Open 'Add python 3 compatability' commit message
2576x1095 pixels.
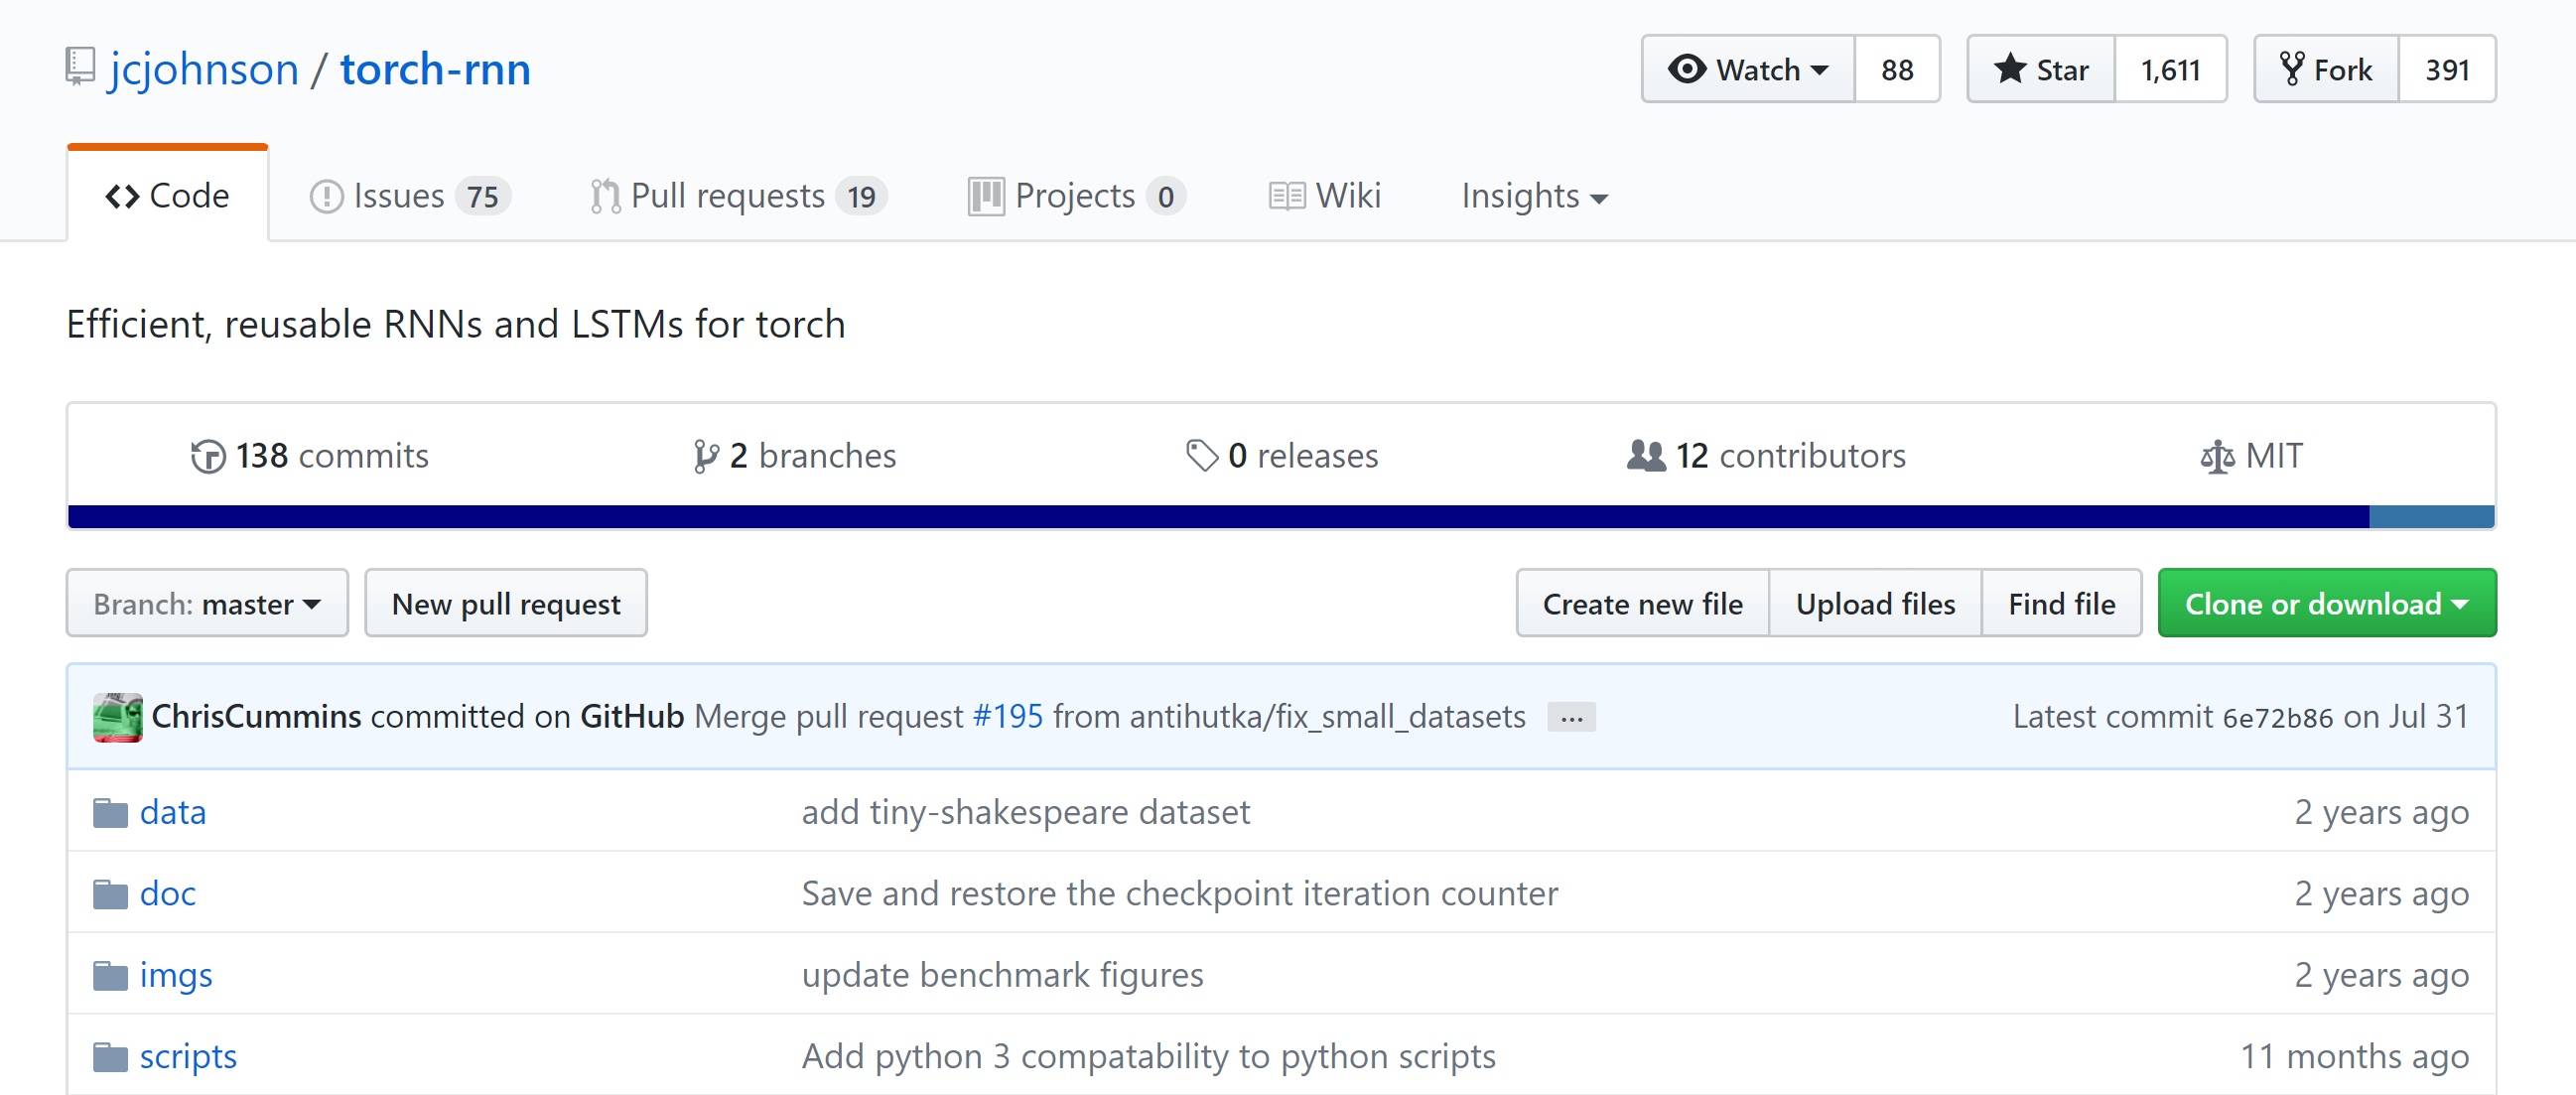[1149, 1057]
